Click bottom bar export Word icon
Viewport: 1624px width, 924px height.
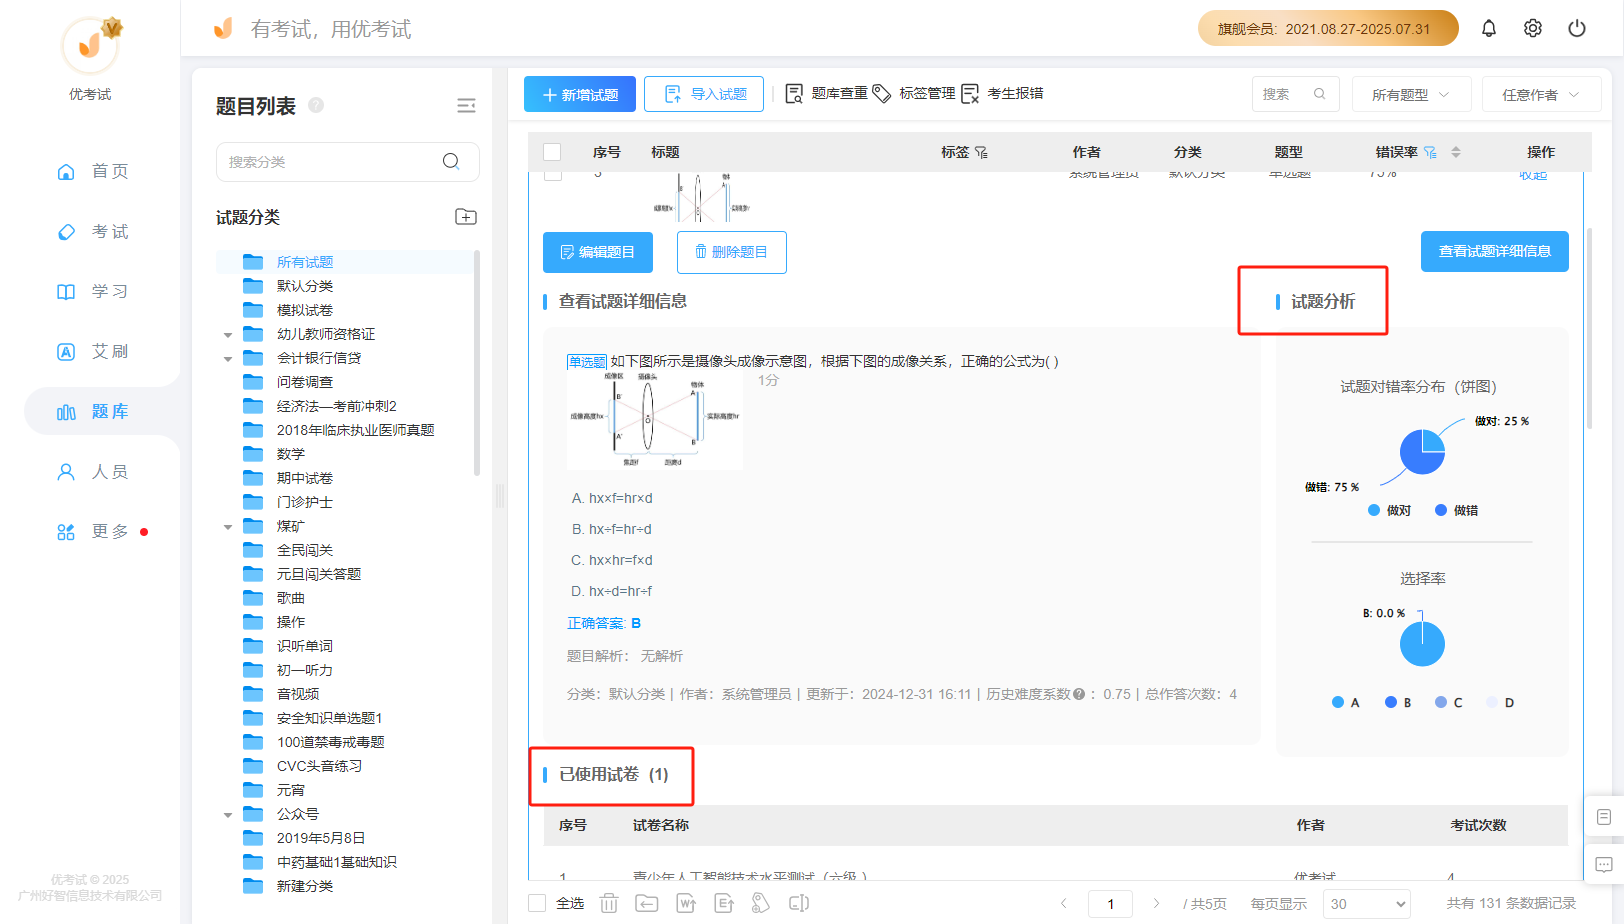[686, 903]
